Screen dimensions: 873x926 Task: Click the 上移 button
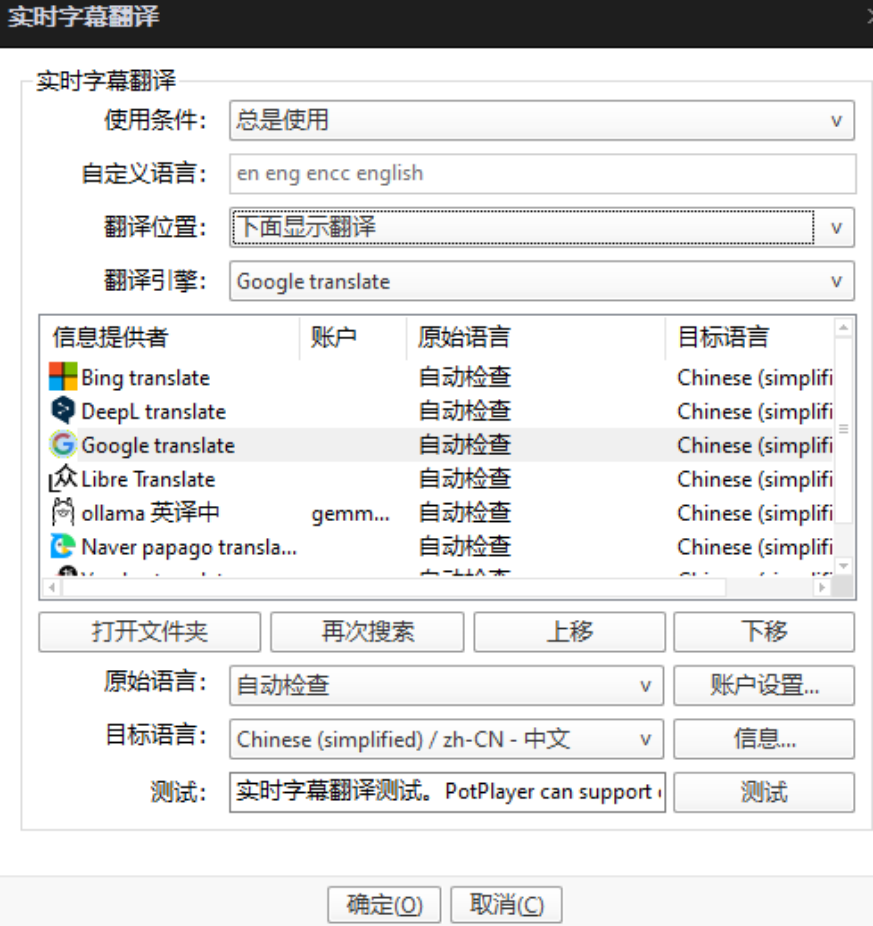pyautogui.click(x=569, y=632)
